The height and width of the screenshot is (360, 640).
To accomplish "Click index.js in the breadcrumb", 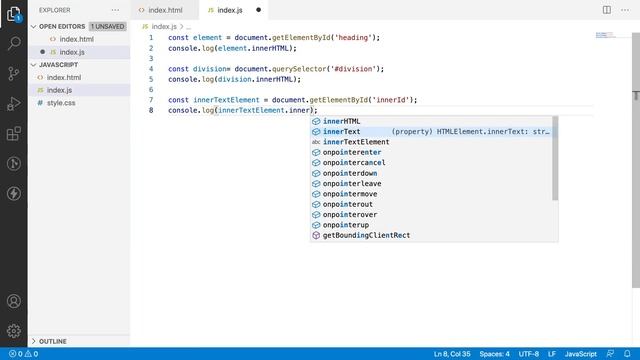I will (x=164, y=27).
